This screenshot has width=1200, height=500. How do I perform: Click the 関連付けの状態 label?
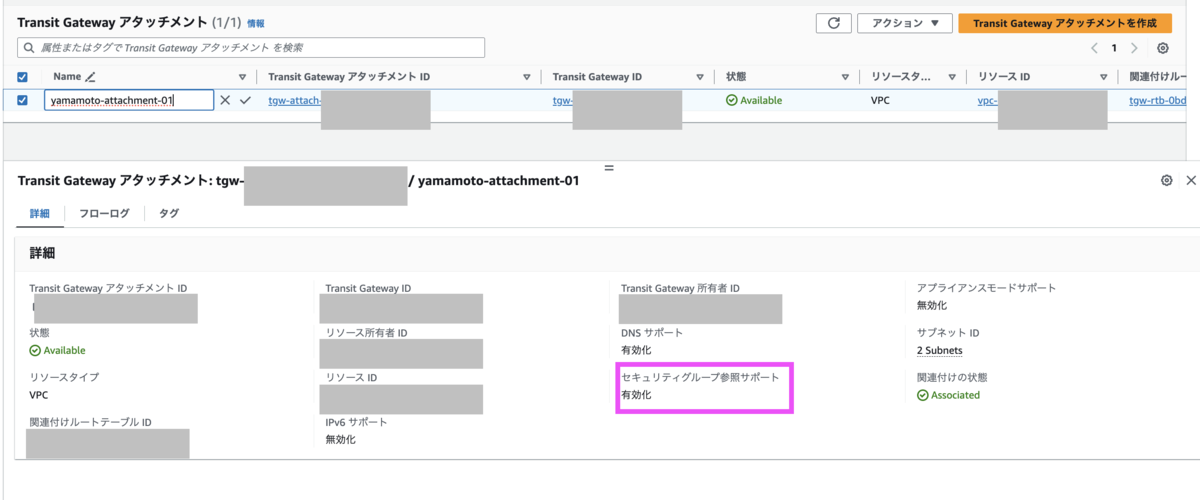(x=952, y=377)
